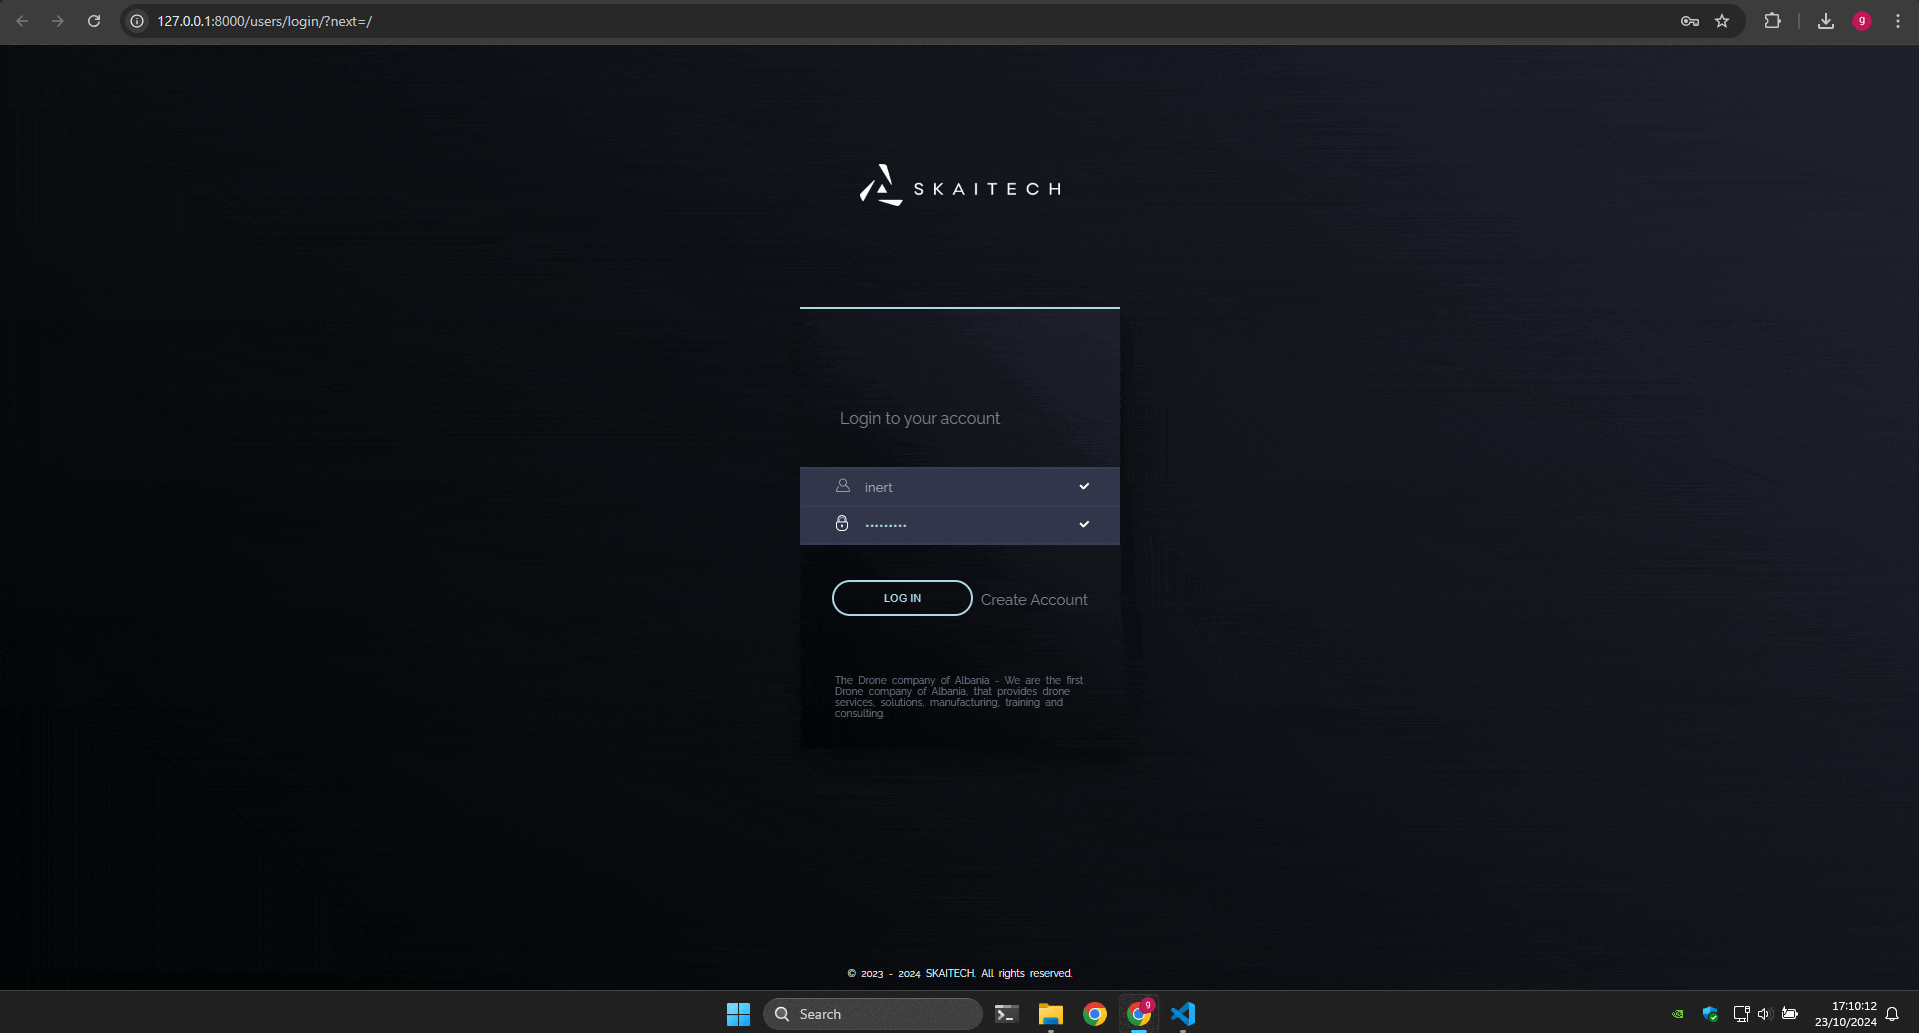Switch to Chrome icon without the badge
This screenshot has height=1033, width=1919.
[1095, 1014]
